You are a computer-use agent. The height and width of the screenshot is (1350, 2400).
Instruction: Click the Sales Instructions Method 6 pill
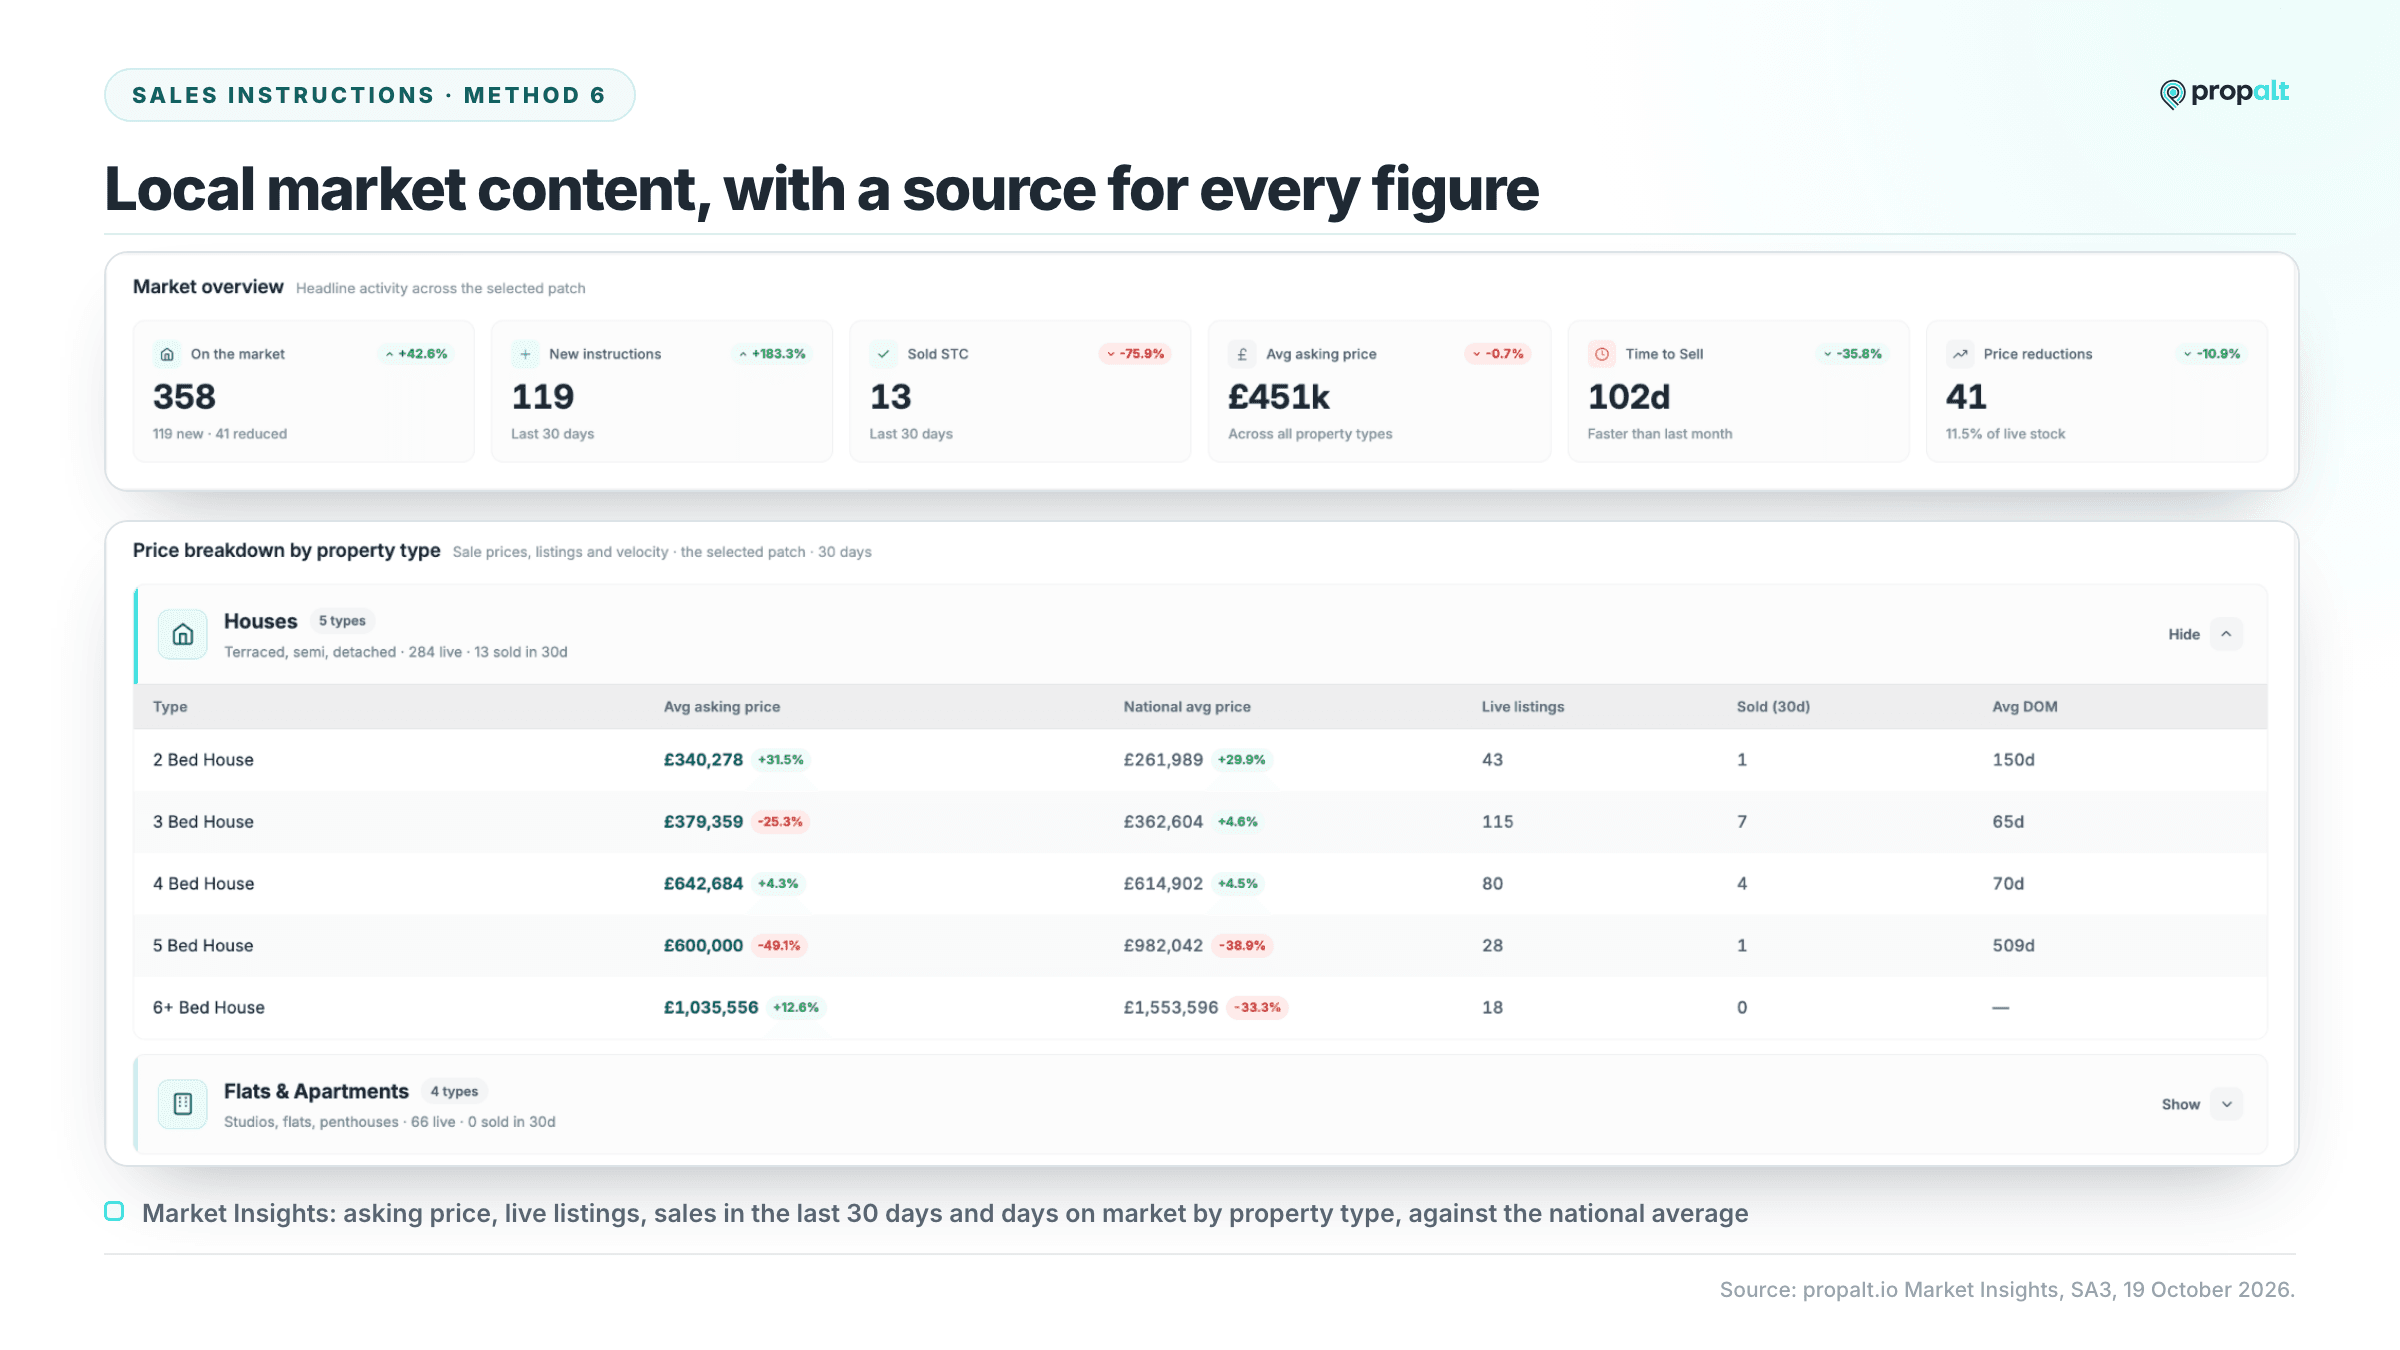point(369,95)
